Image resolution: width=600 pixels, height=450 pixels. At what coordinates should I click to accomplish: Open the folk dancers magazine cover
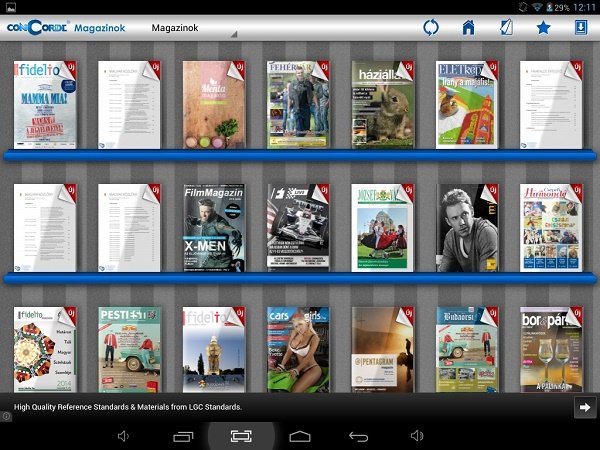pos(383,228)
